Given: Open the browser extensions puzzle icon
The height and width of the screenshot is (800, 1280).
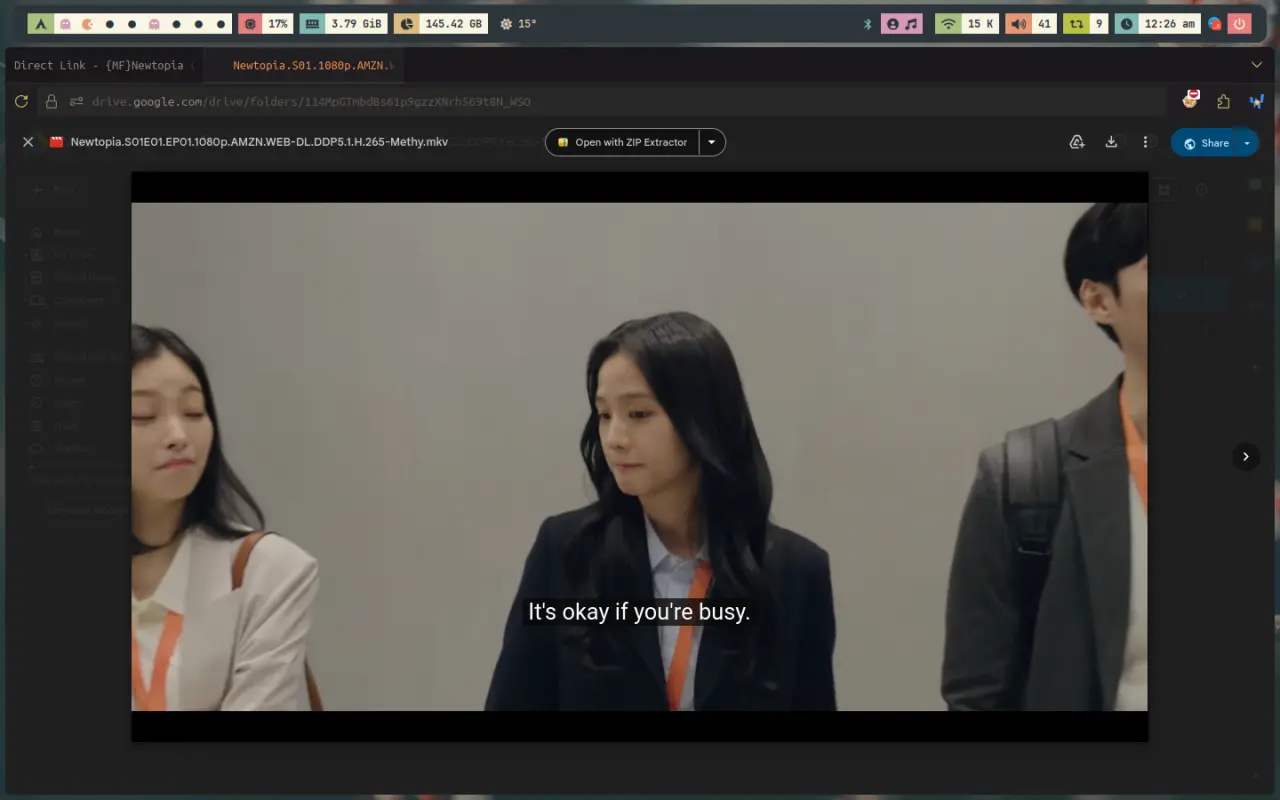Looking at the screenshot, I should click(x=1223, y=101).
